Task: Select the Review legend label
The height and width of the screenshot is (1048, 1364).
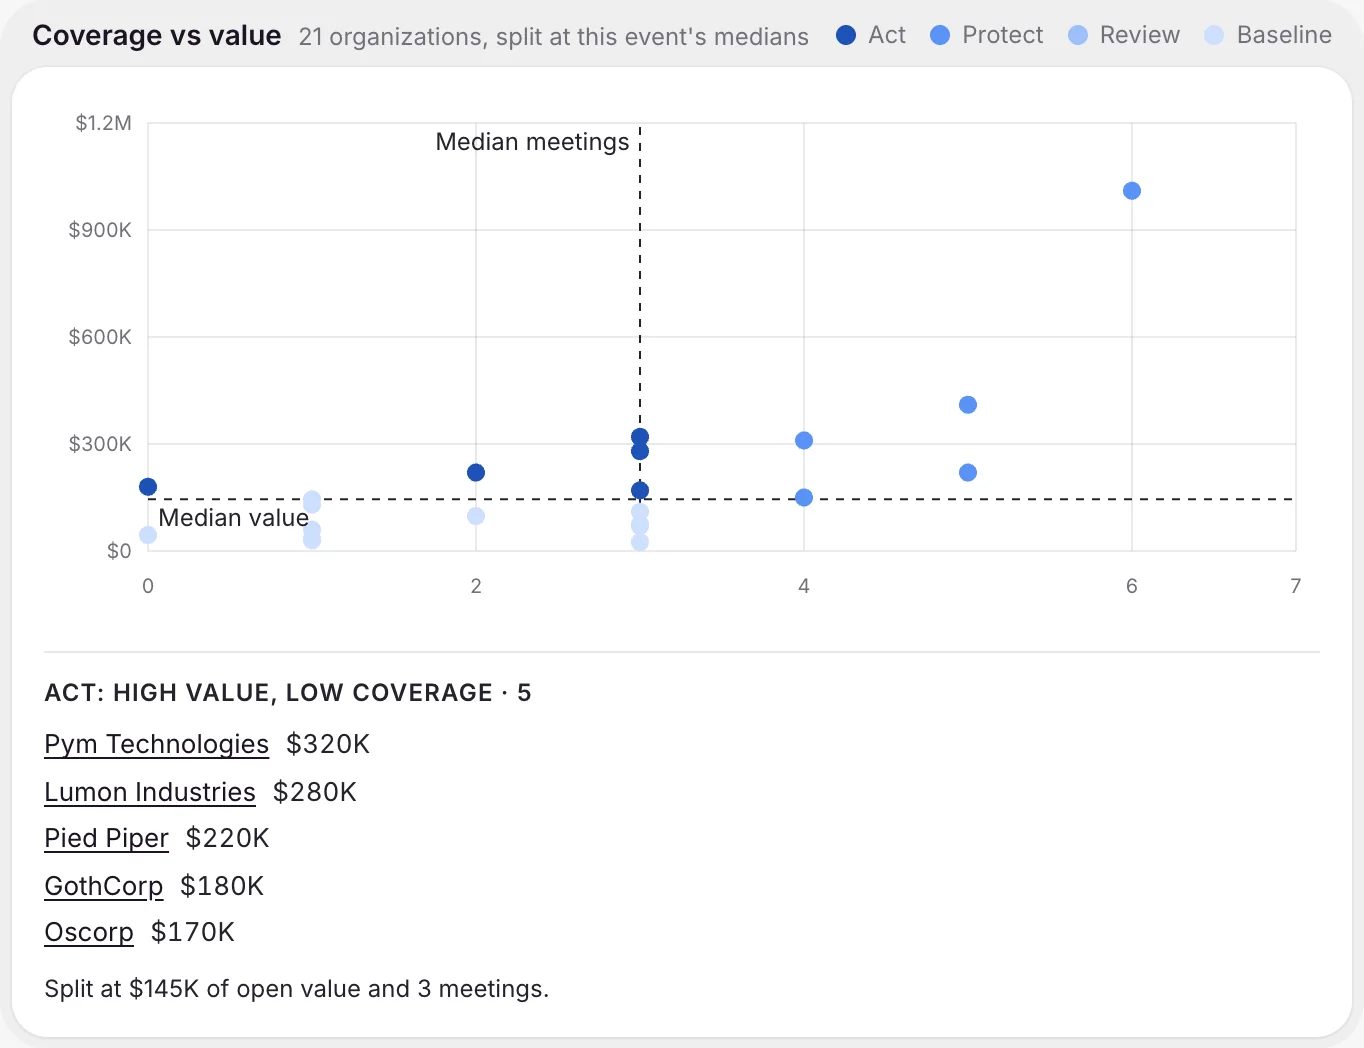Action: [x=1140, y=35]
